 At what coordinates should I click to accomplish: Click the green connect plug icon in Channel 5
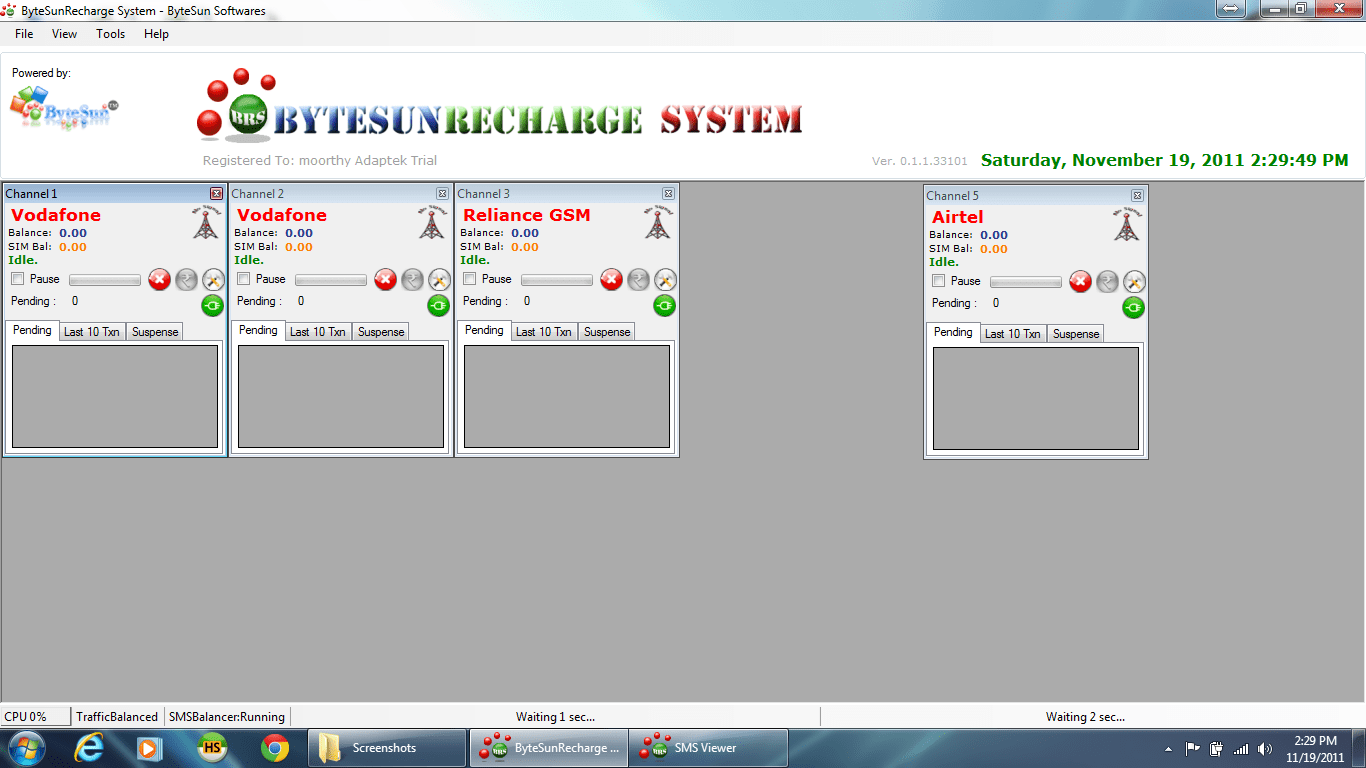coord(1134,307)
